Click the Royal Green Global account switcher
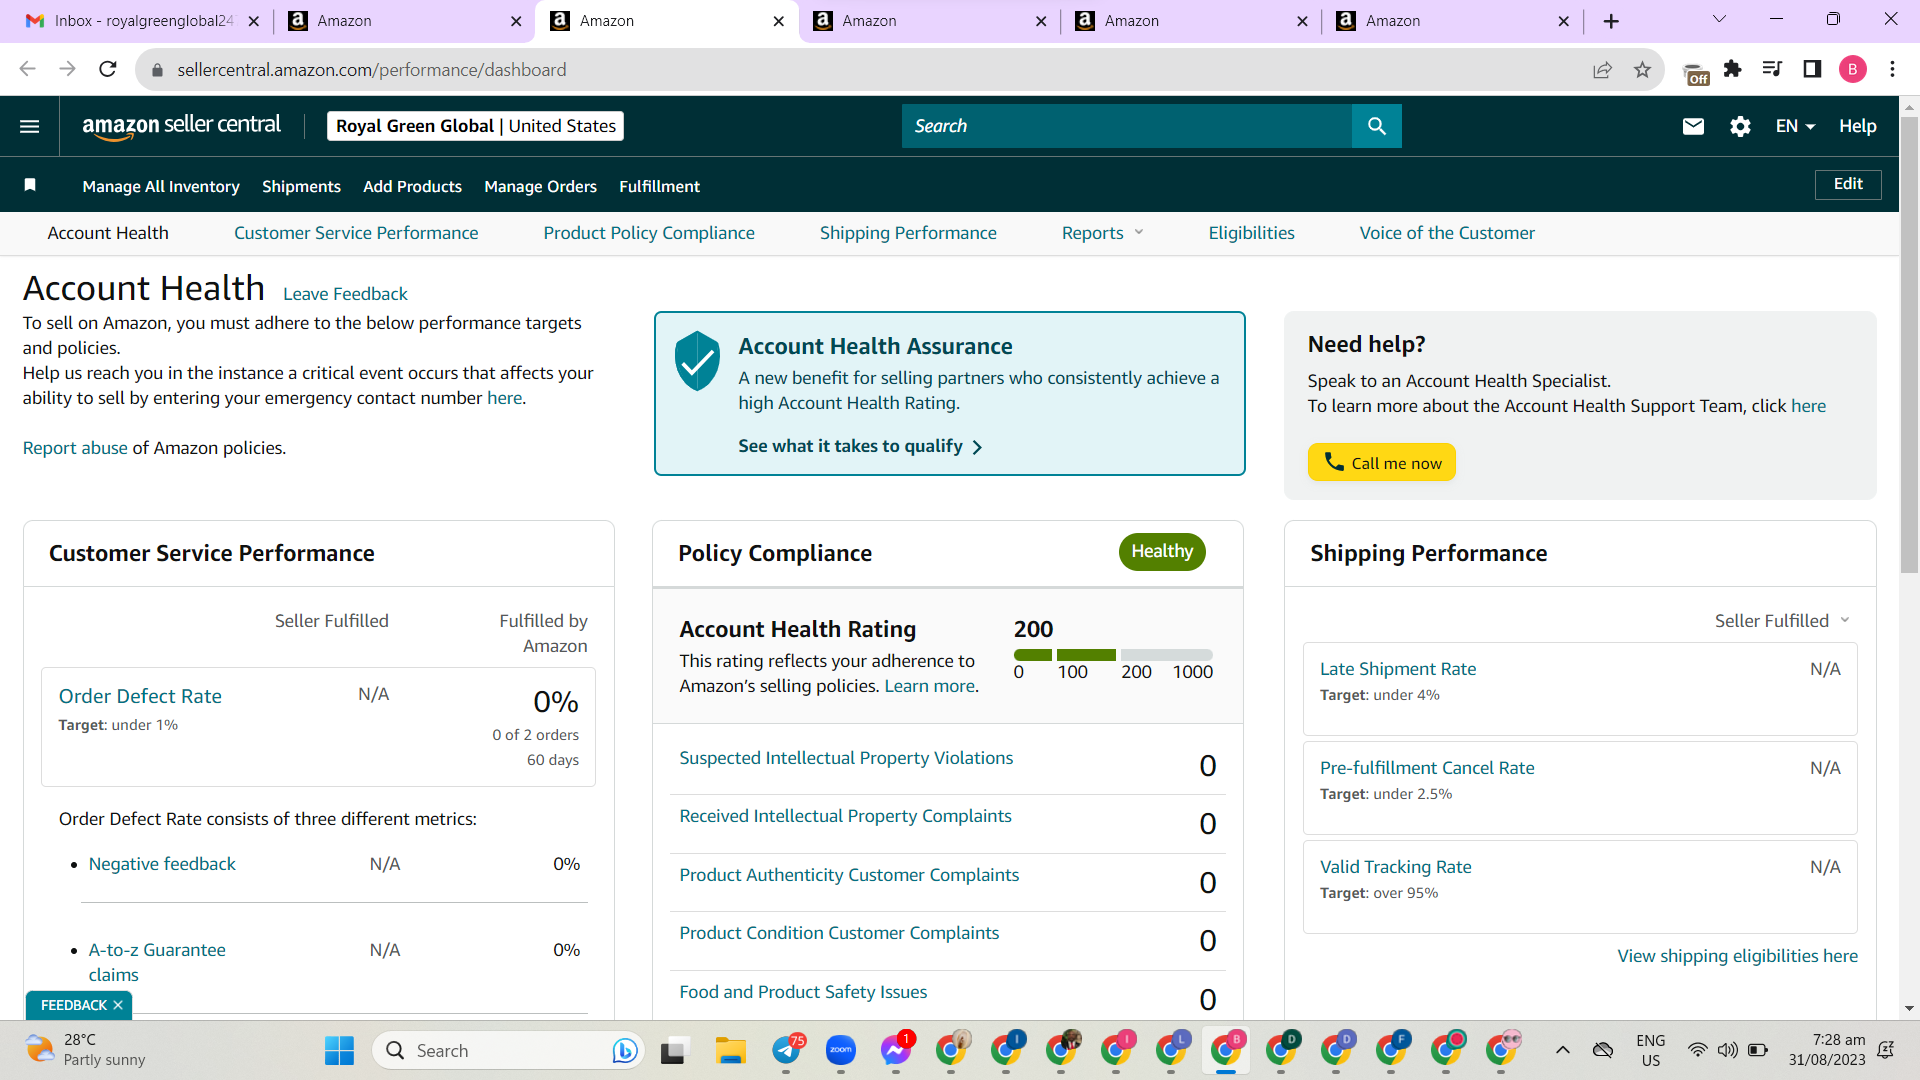Screen dimensions: 1920x1080 [x=475, y=126]
